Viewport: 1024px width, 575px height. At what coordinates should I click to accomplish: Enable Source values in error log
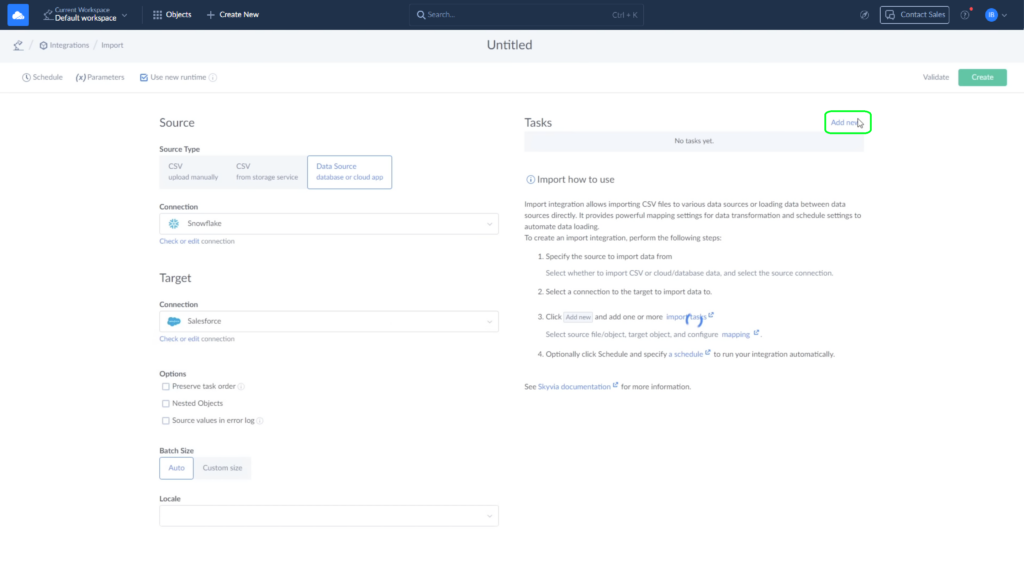coord(166,421)
